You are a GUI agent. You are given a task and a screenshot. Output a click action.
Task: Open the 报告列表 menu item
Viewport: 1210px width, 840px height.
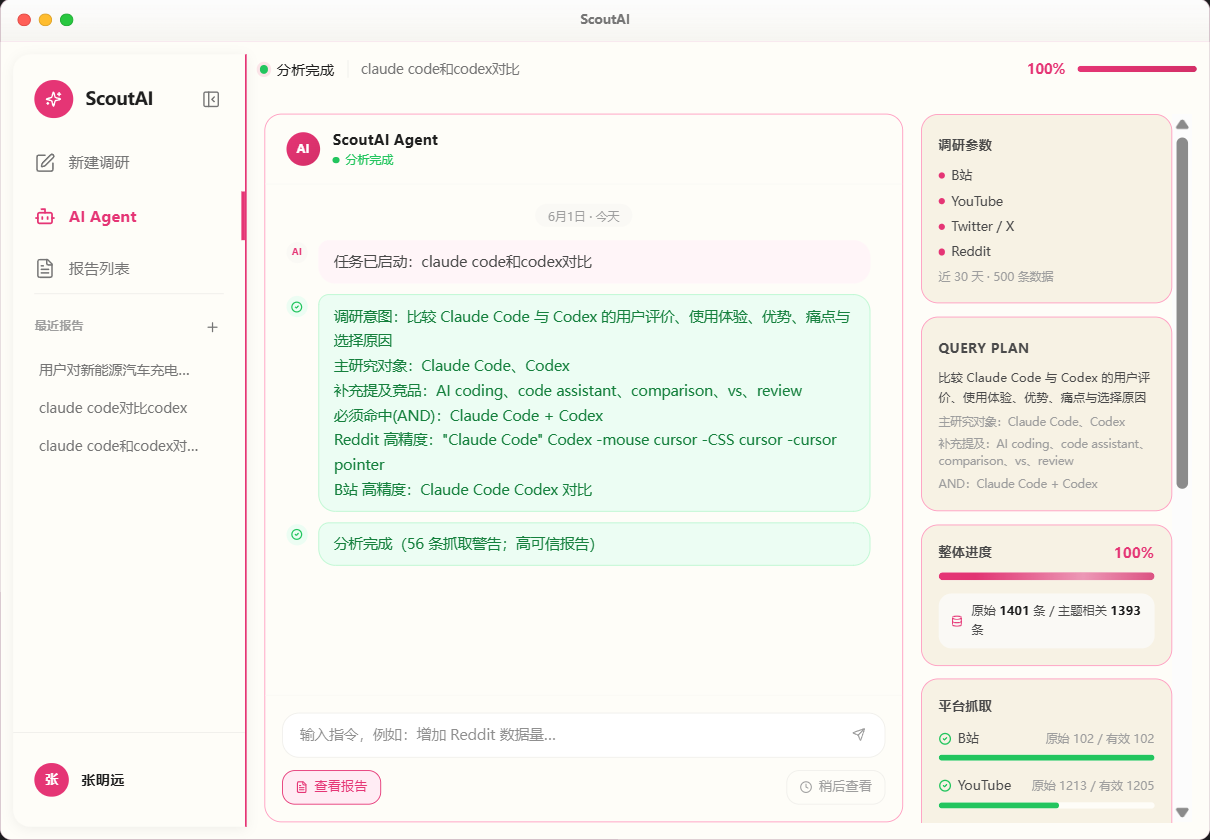click(x=128, y=269)
